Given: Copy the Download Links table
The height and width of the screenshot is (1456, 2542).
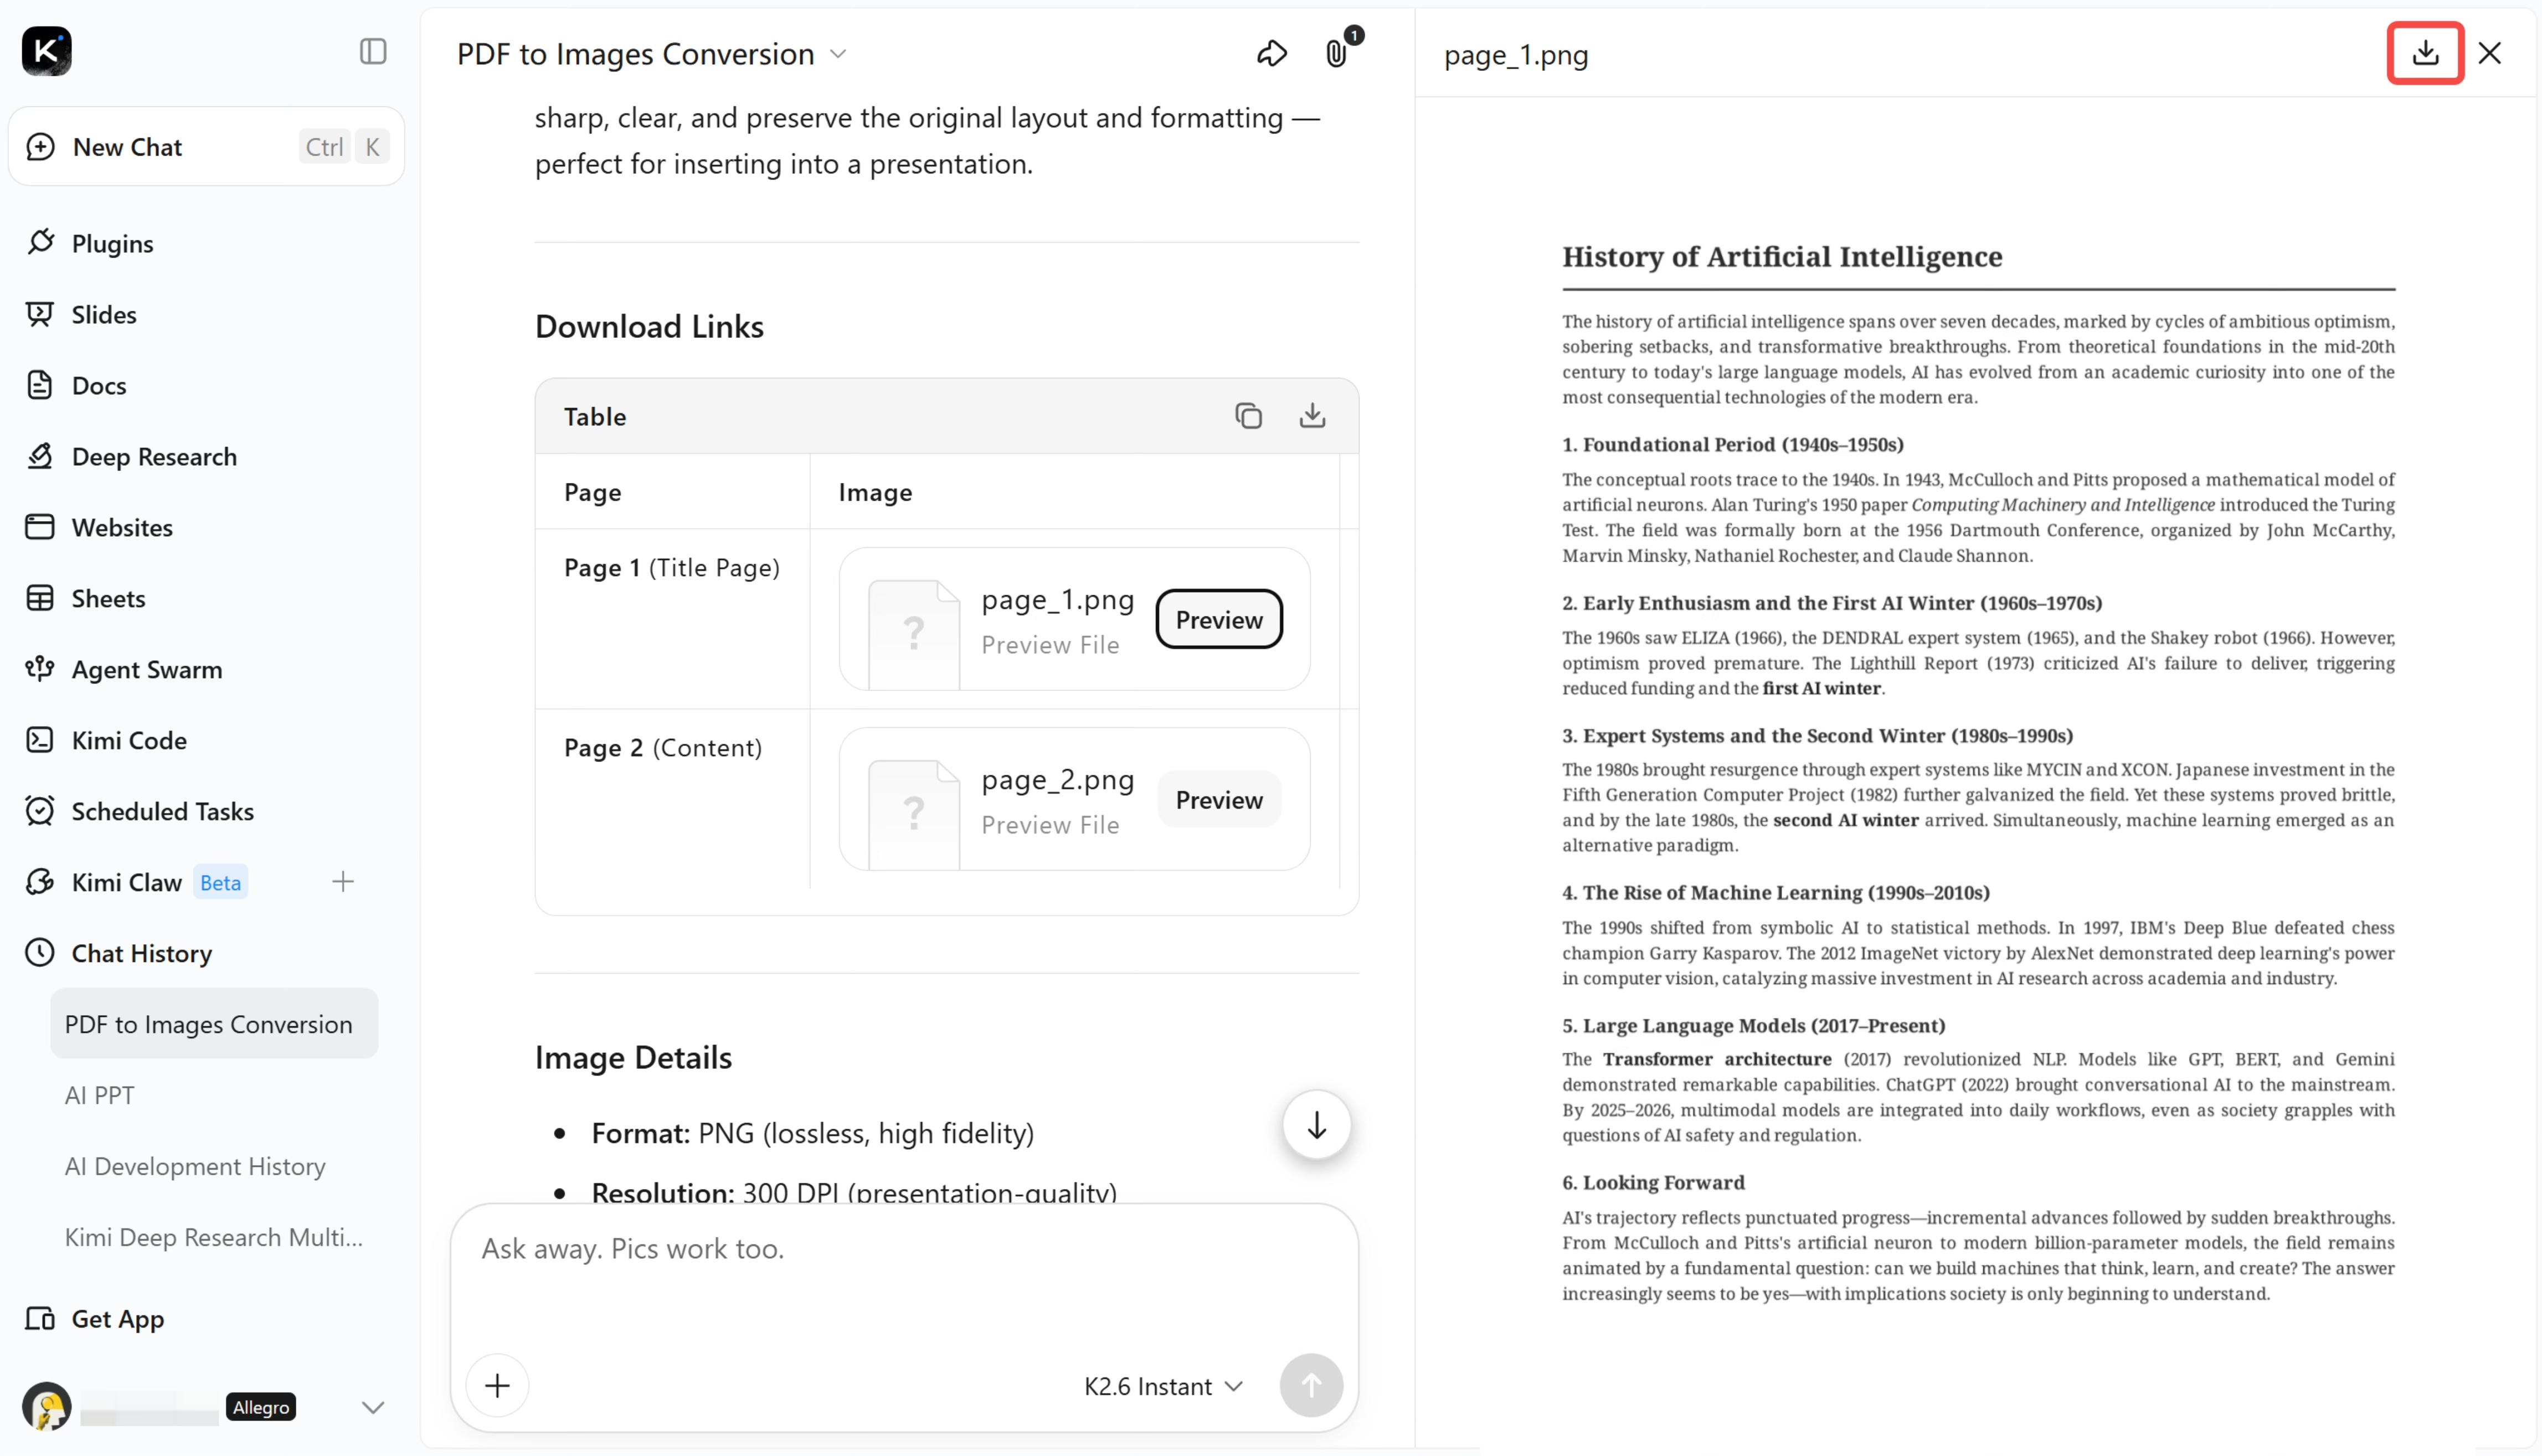Looking at the screenshot, I should coord(1248,415).
